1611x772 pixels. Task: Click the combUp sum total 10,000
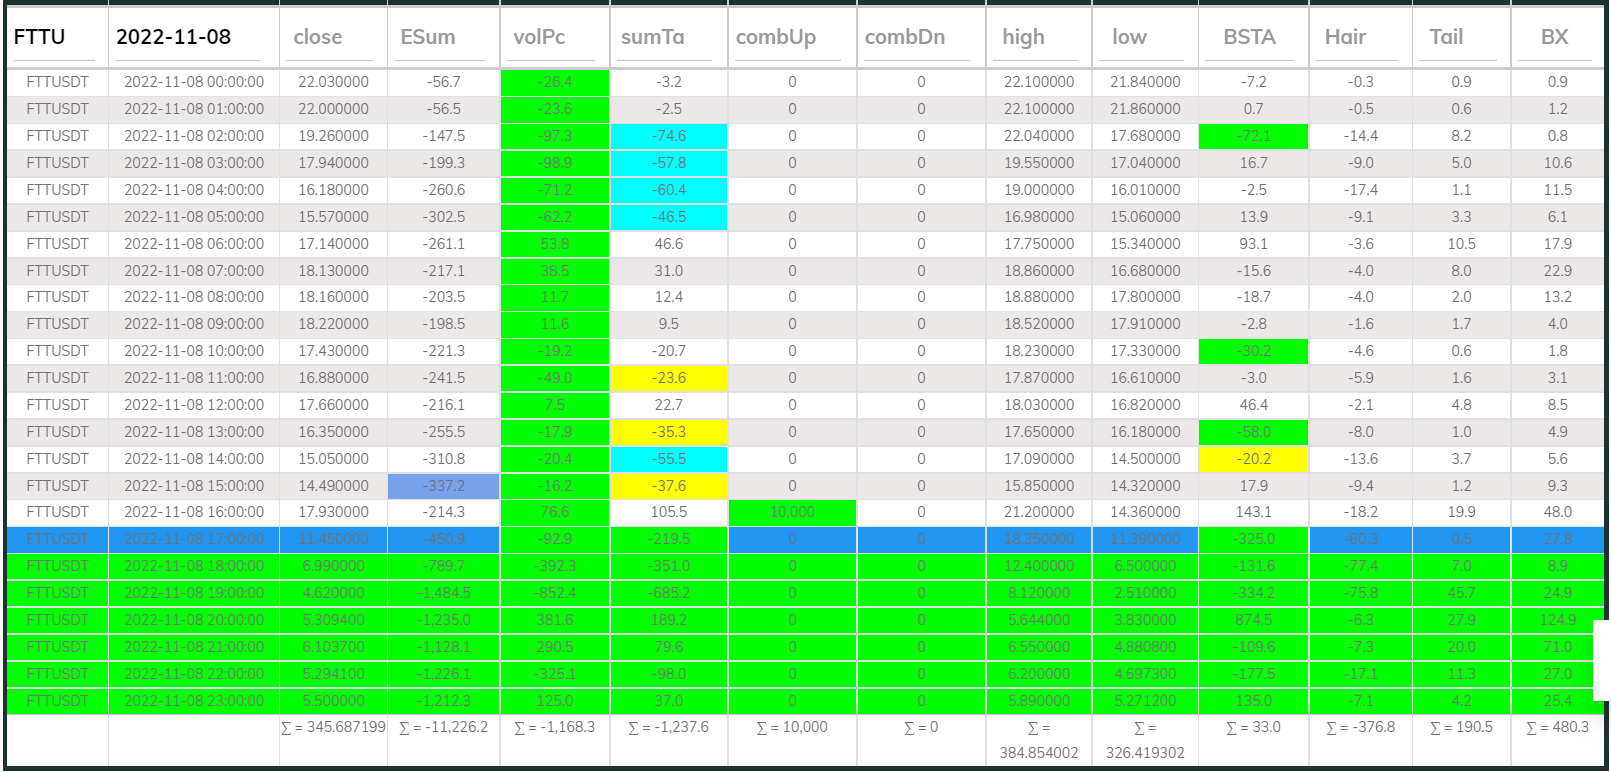click(x=792, y=727)
